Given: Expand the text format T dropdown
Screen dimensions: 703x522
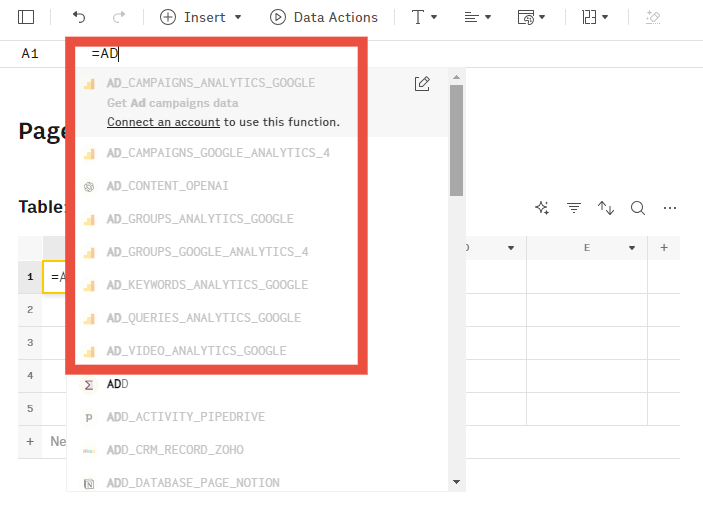Looking at the screenshot, I should point(424,17).
